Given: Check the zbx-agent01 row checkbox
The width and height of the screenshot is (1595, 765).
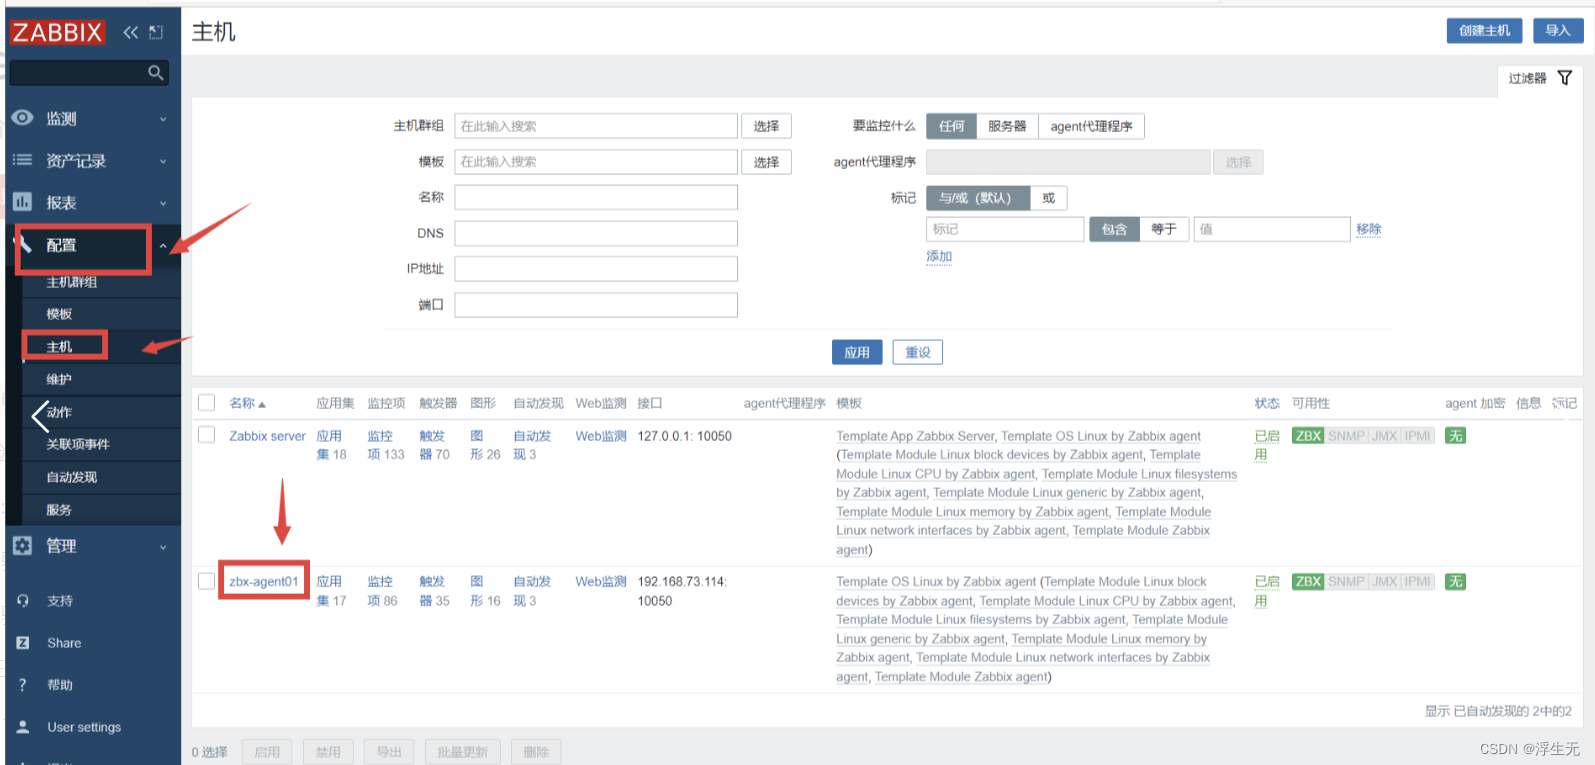Looking at the screenshot, I should click(207, 581).
